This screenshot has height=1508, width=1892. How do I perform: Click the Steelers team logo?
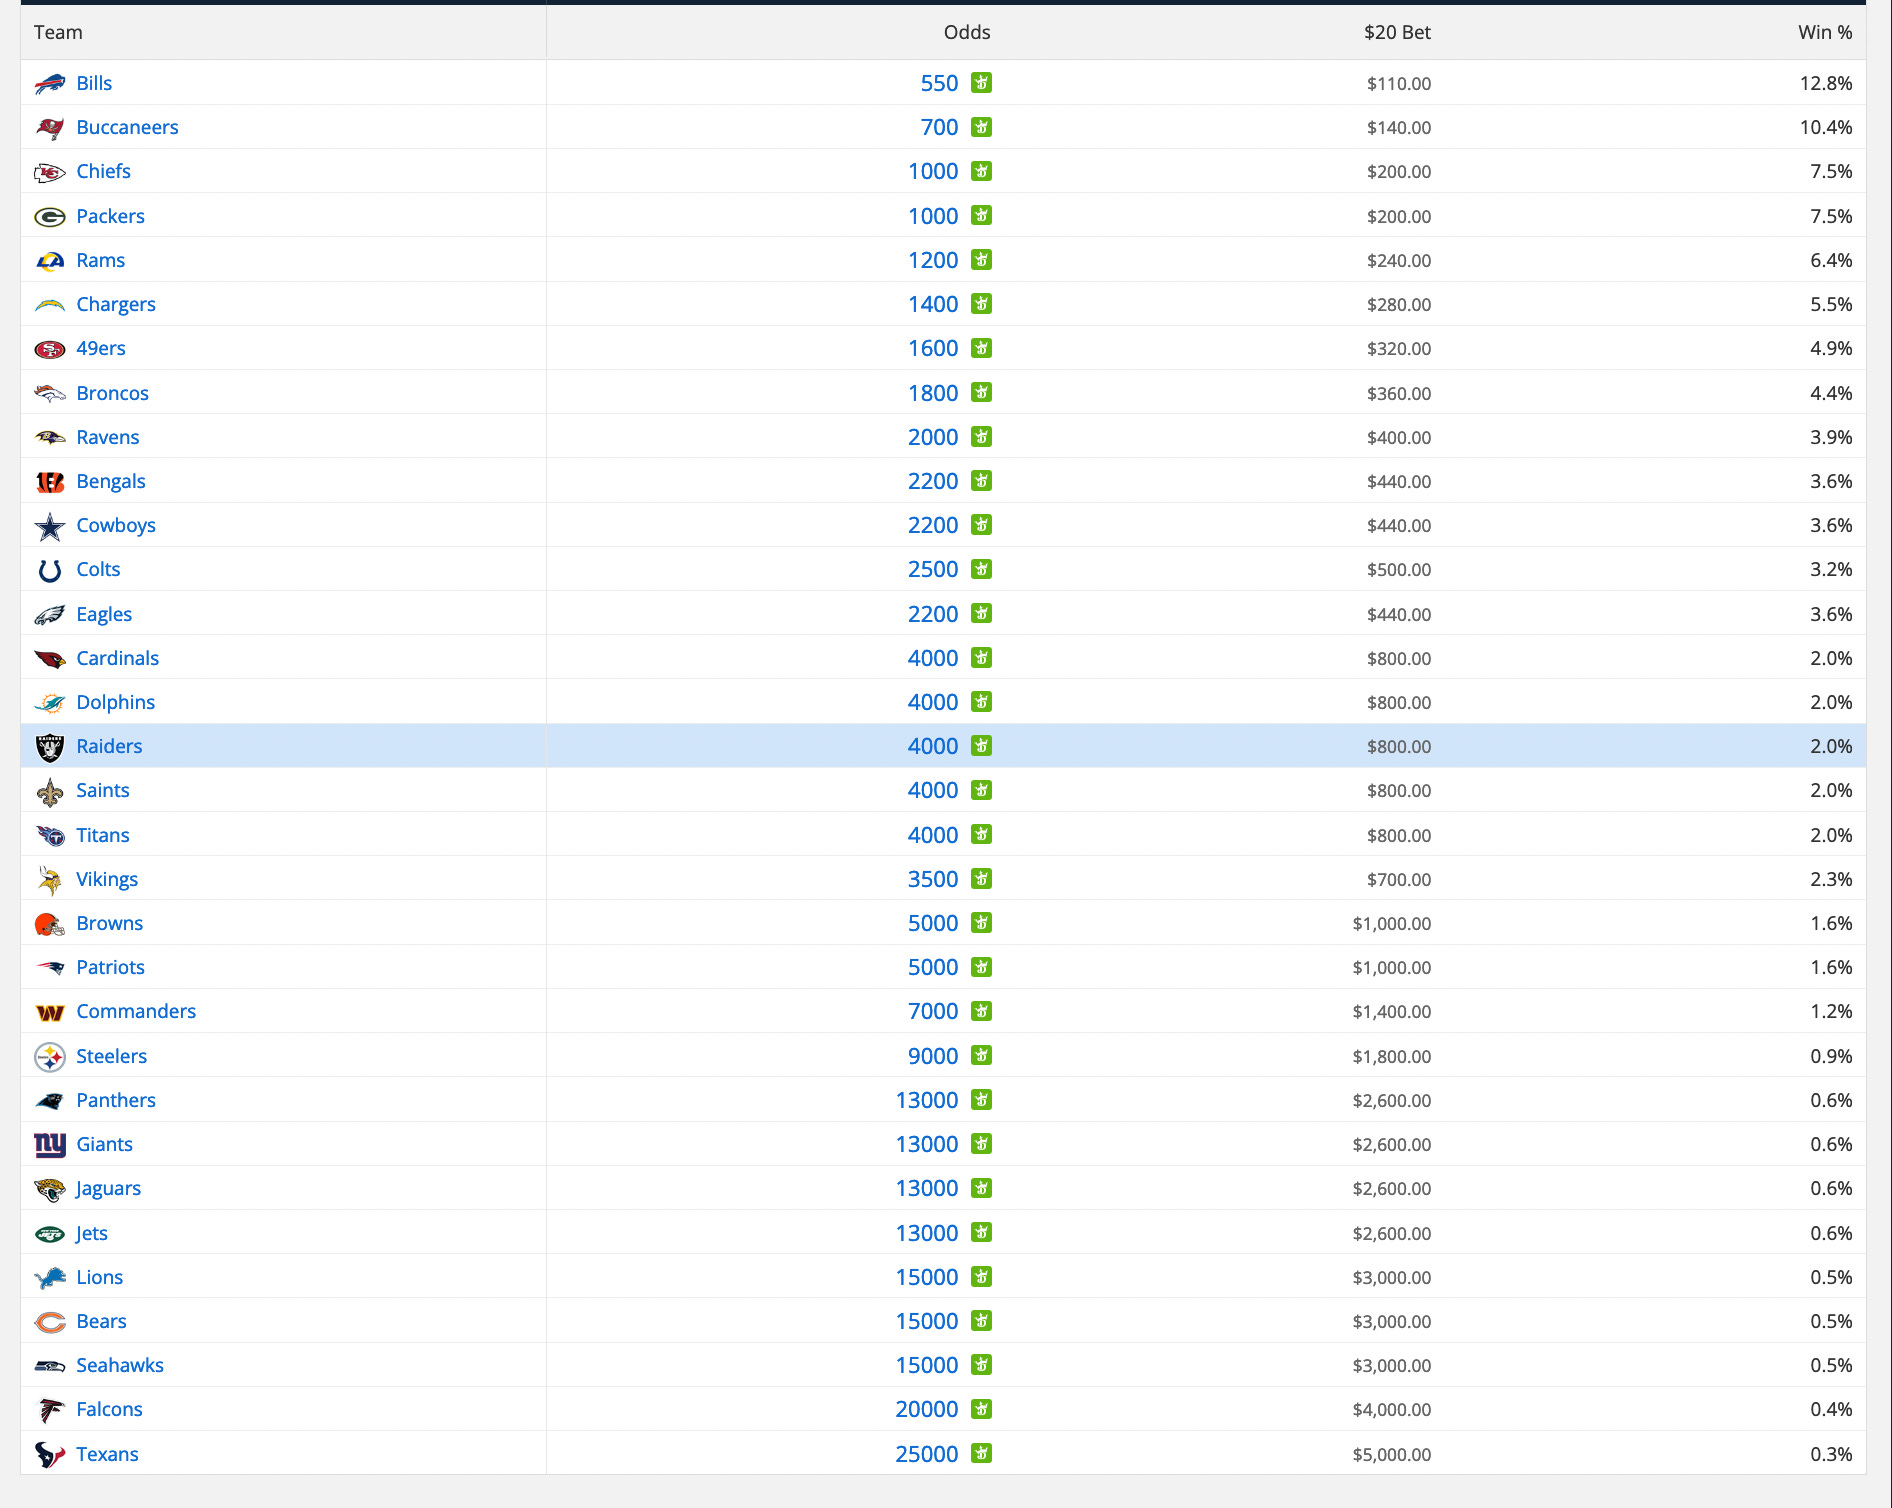click(x=50, y=1057)
